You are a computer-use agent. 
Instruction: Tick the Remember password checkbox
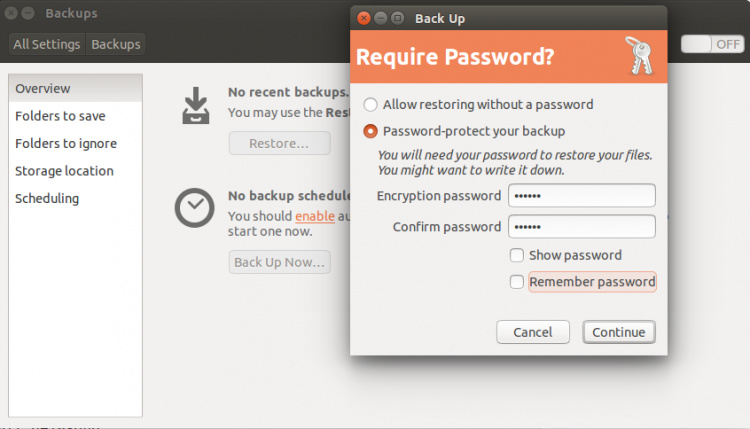516,282
